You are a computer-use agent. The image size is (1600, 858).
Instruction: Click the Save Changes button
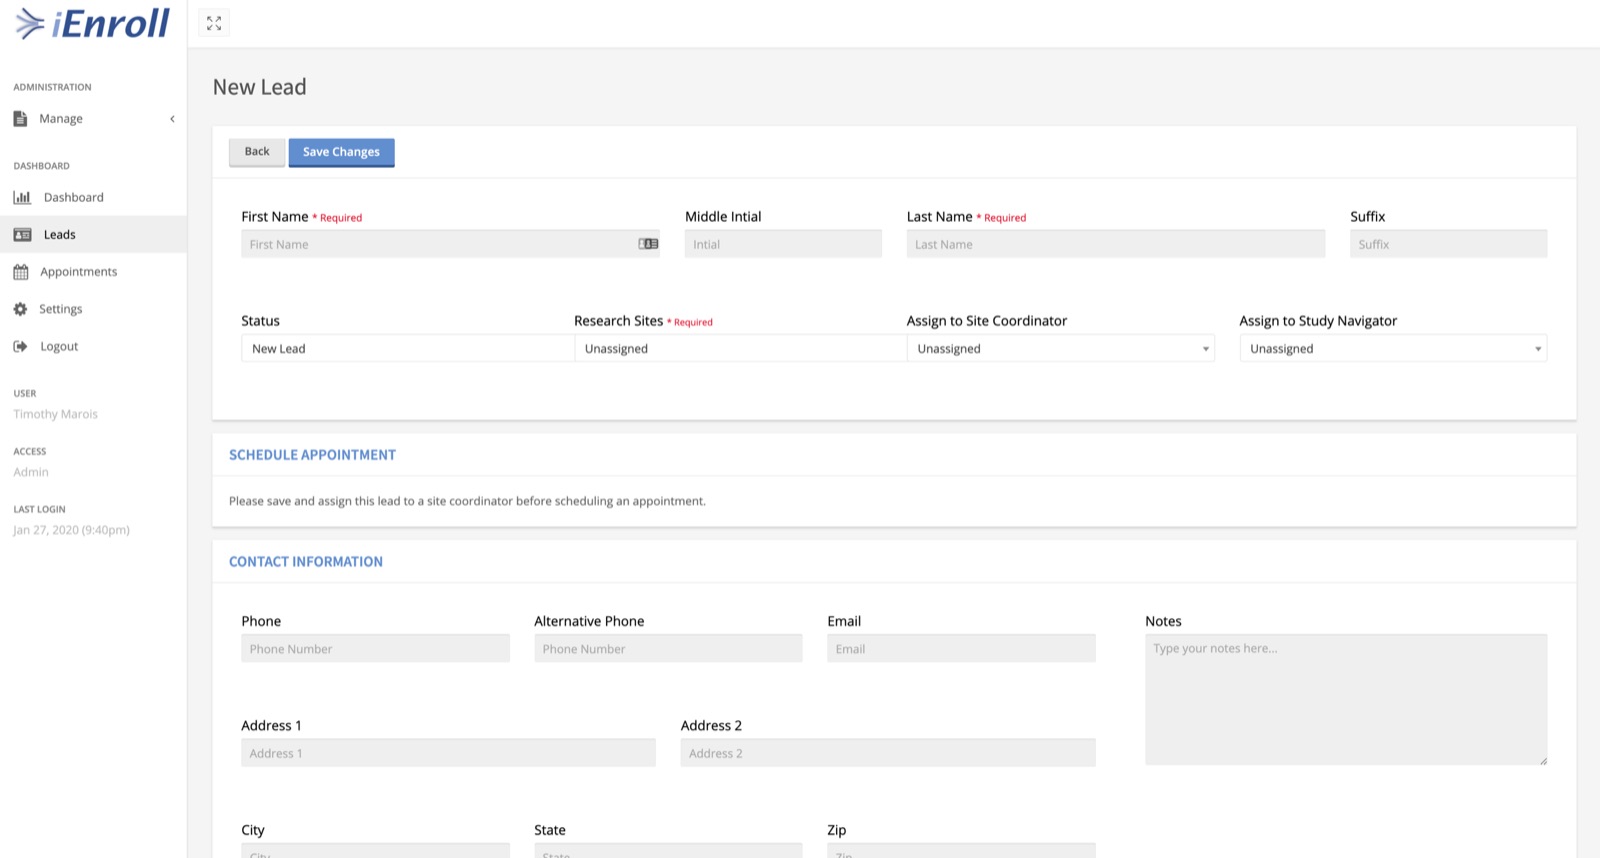click(341, 152)
